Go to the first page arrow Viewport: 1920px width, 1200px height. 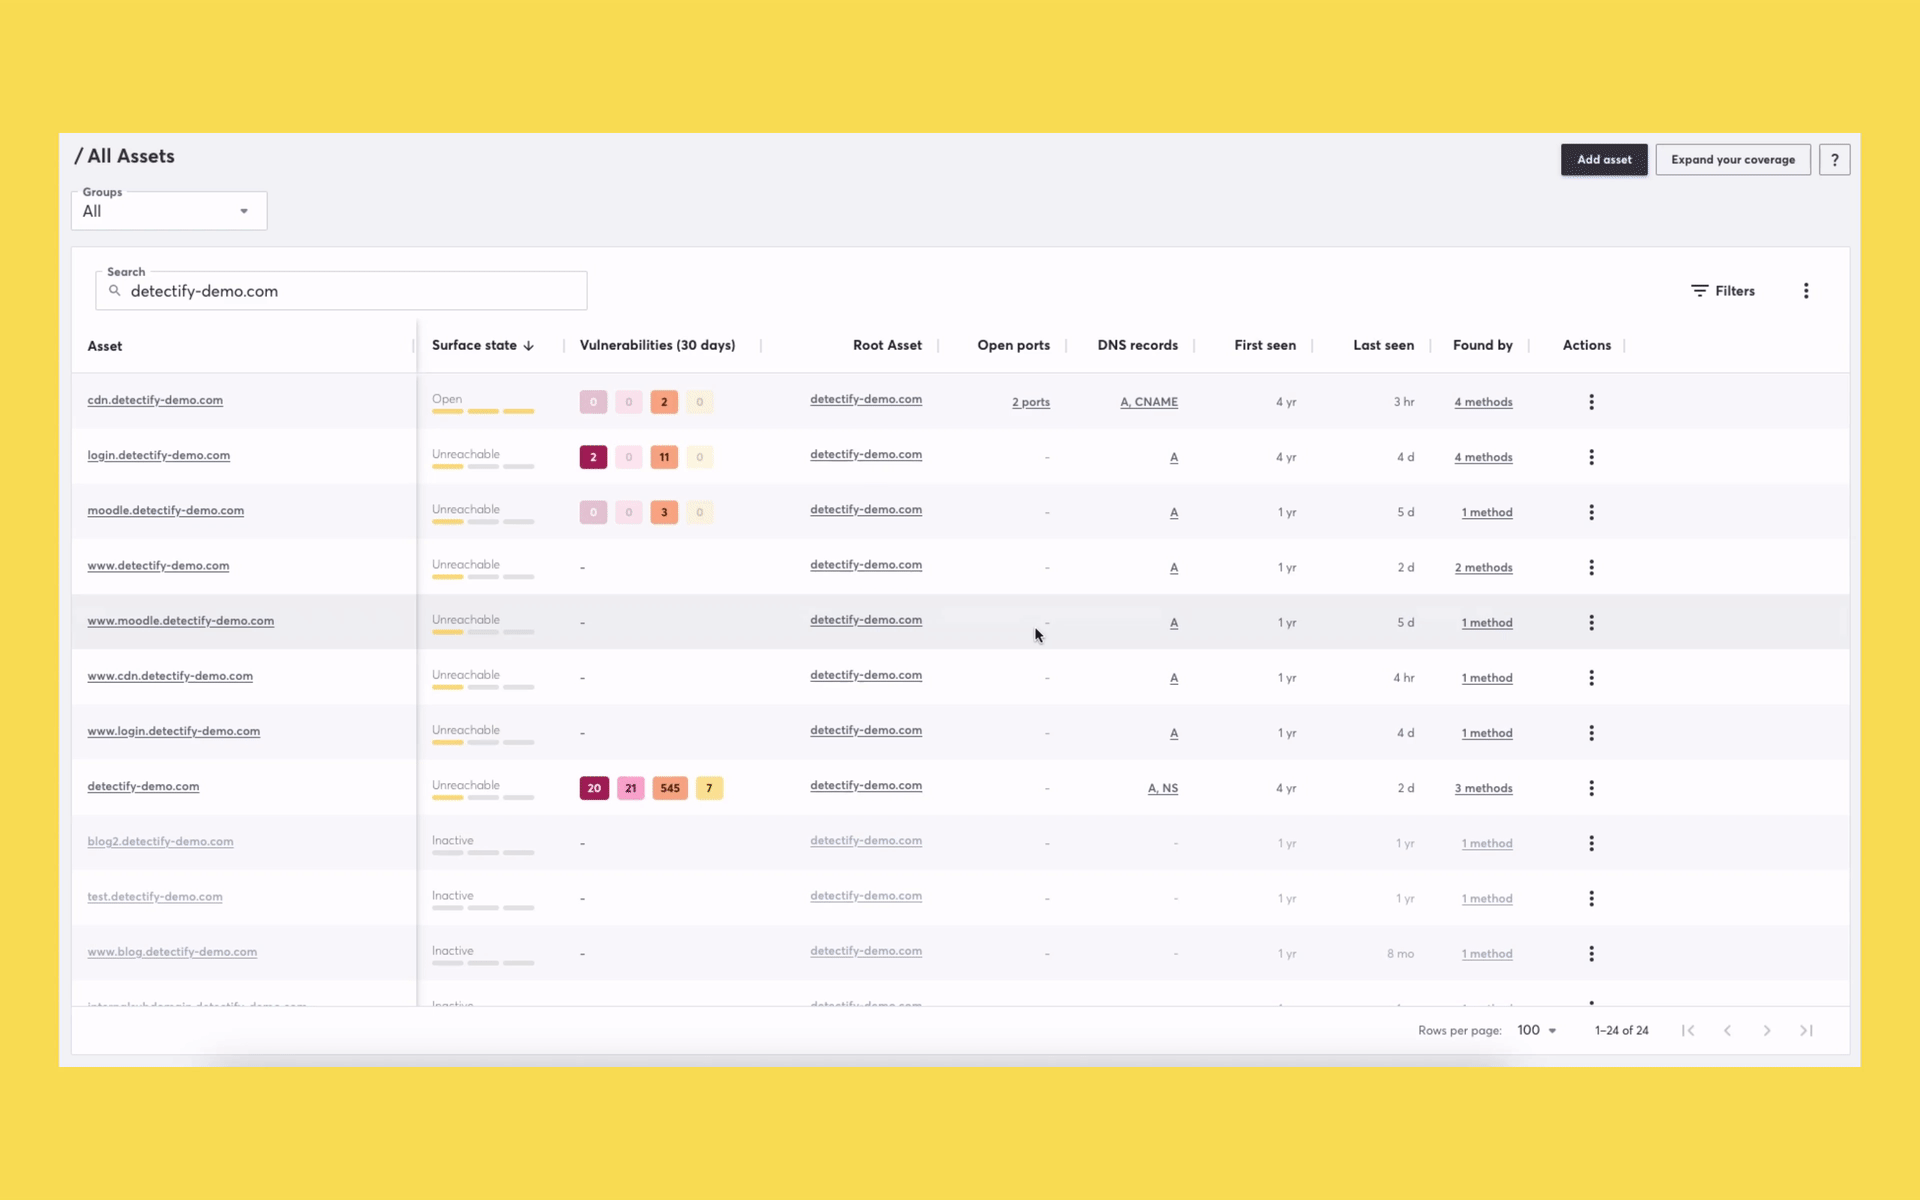1688,1030
